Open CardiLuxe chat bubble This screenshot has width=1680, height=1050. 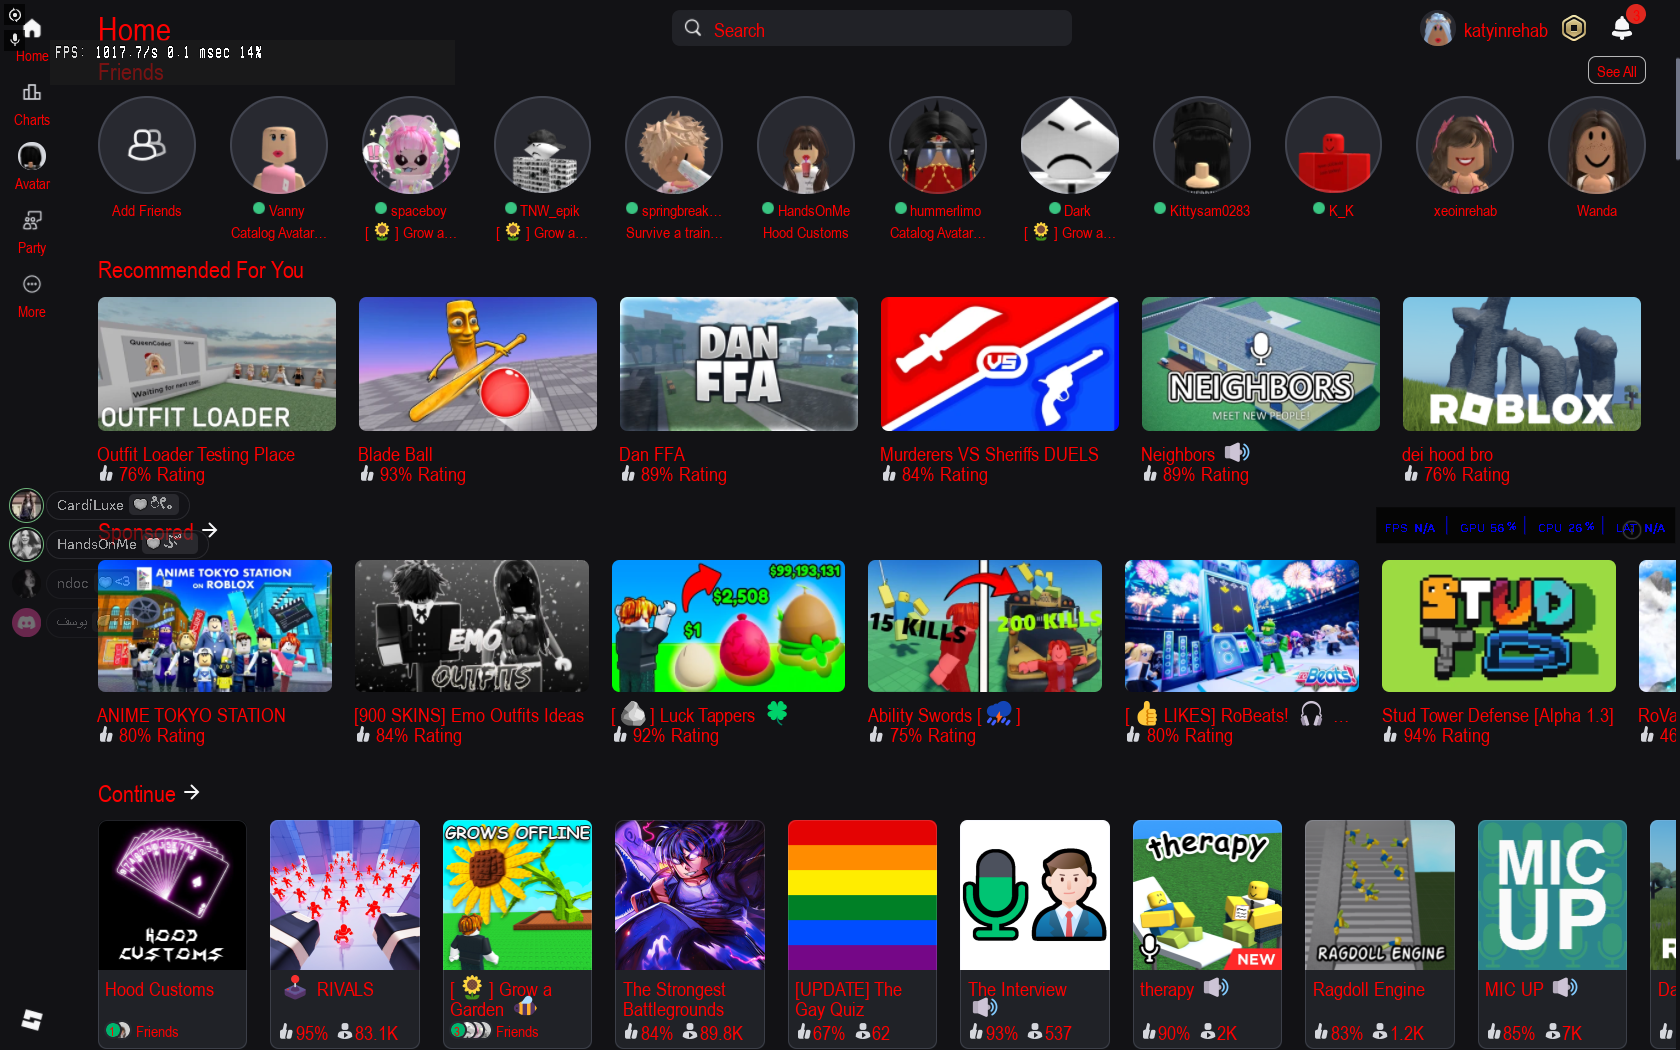pos(116,505)
